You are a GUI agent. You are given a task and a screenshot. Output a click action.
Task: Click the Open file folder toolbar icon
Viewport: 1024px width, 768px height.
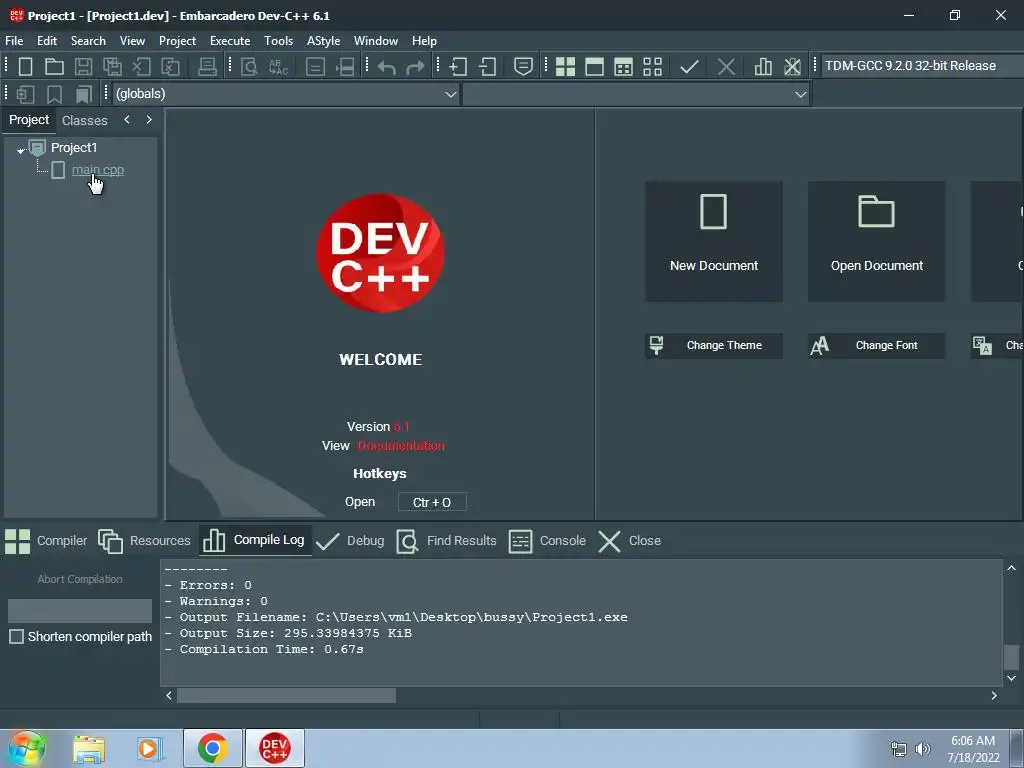coord(54,67)
